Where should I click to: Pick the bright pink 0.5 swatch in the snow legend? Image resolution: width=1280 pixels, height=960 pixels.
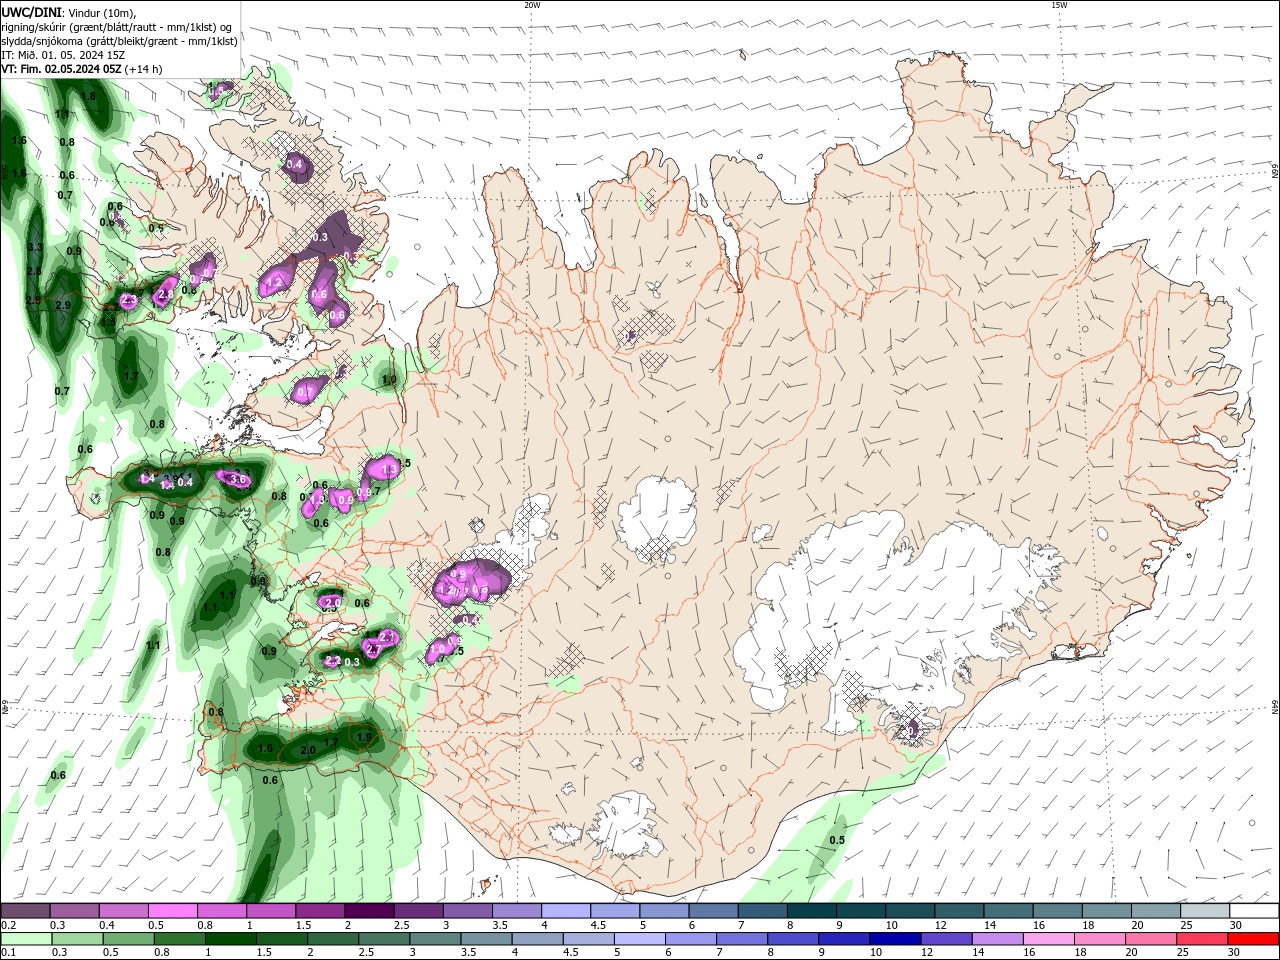(x=172, y=911)
